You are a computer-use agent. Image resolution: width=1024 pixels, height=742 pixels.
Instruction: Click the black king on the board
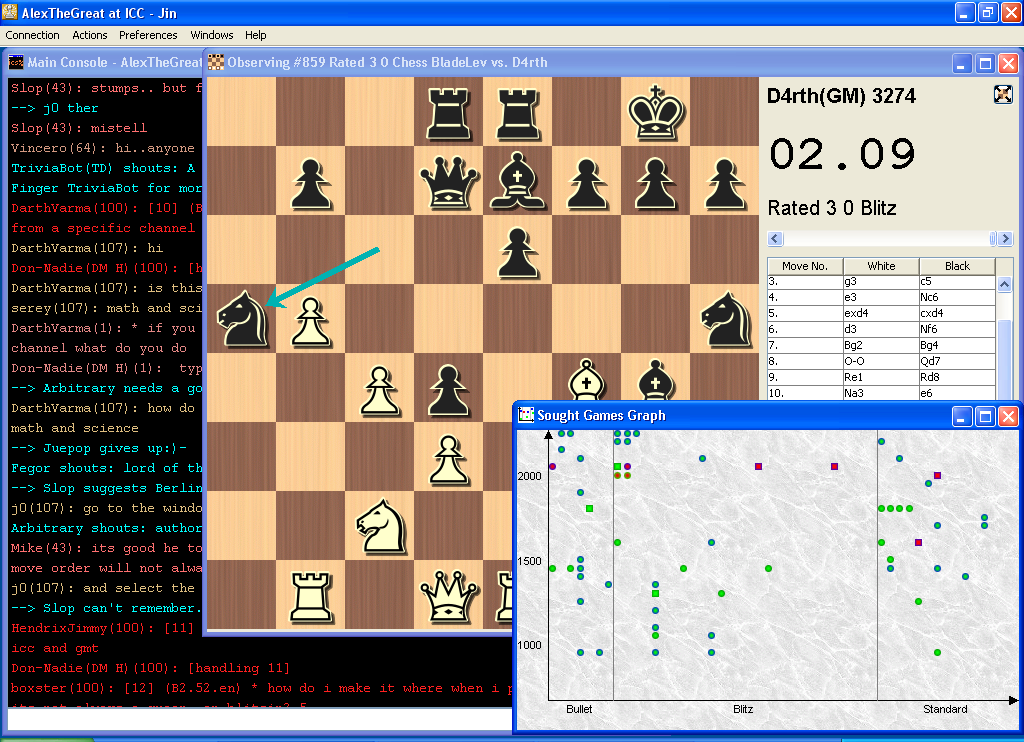(x=655, y=110)
